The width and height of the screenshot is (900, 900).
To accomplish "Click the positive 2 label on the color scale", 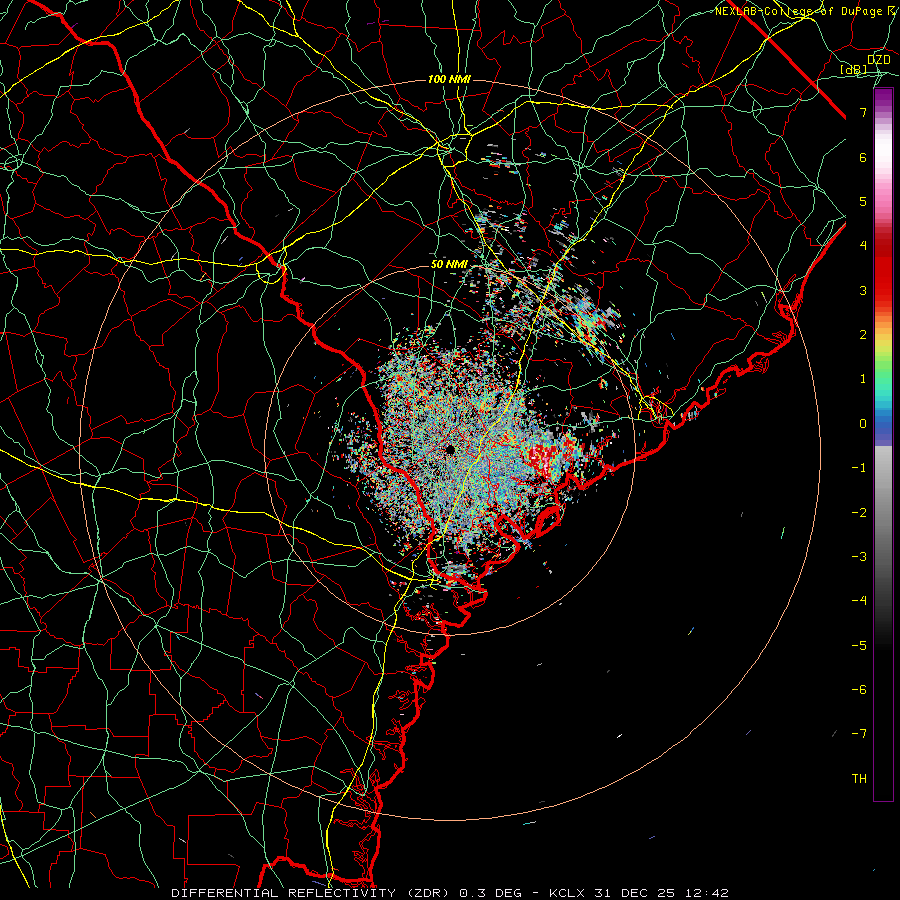I will click(863, 335).
